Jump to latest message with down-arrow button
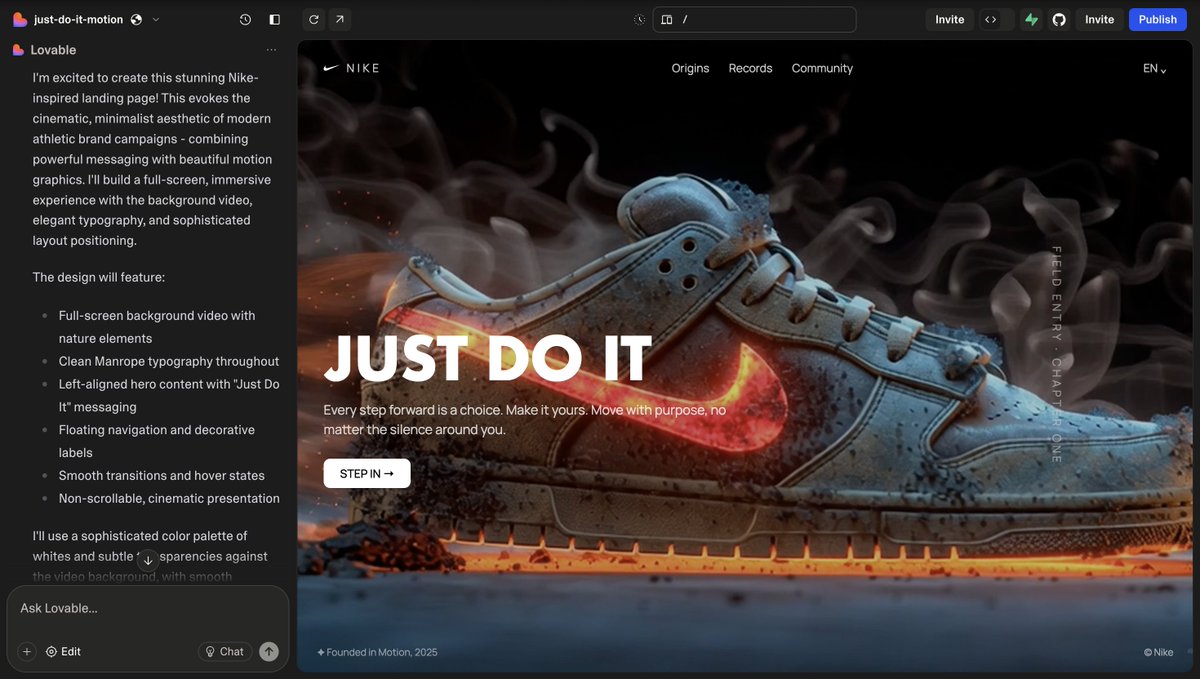This screenshot has width=1200, height=679. click(148, 560)
